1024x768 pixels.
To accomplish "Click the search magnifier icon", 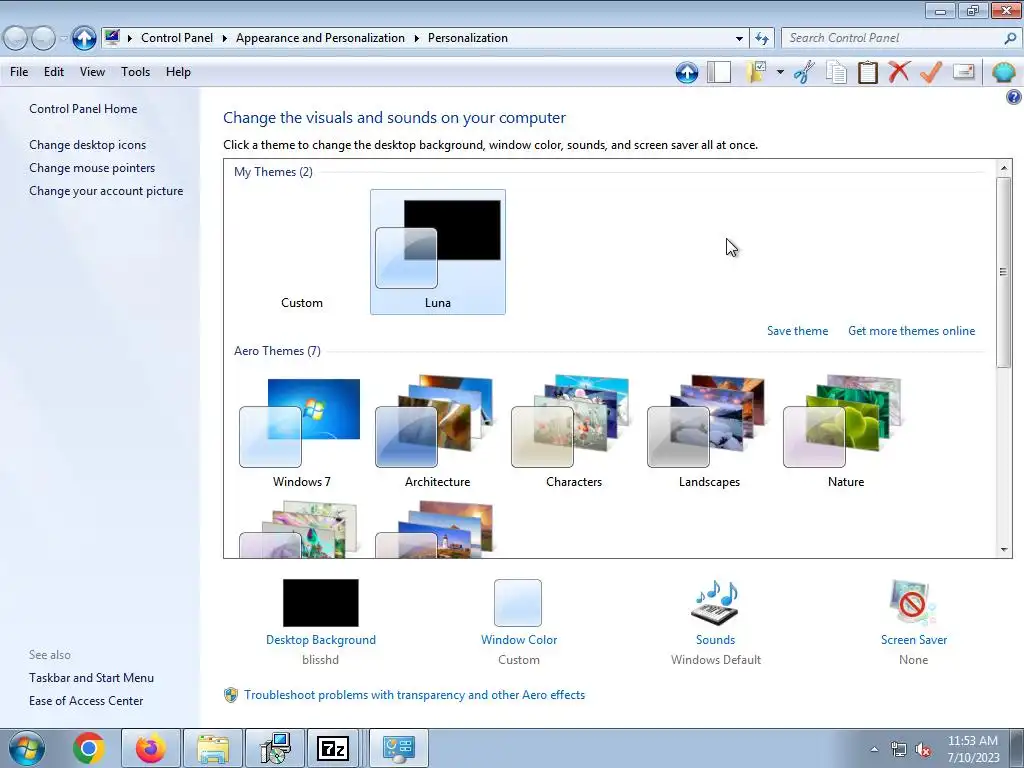I will [x=1010, y=38].
